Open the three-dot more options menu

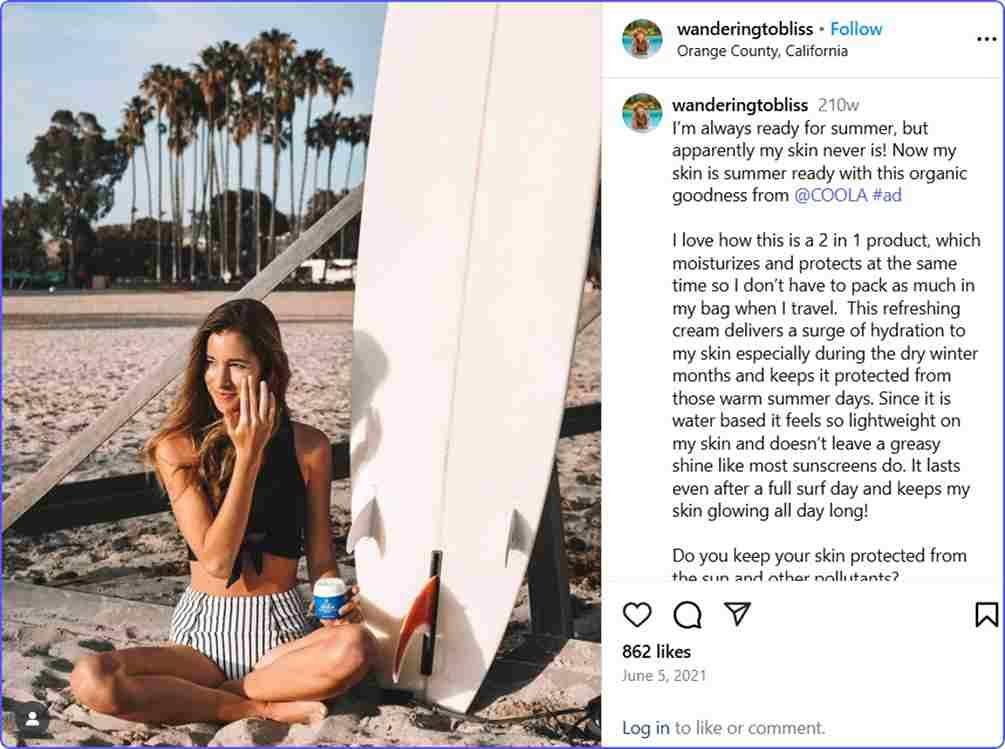[x=986, y=39]
